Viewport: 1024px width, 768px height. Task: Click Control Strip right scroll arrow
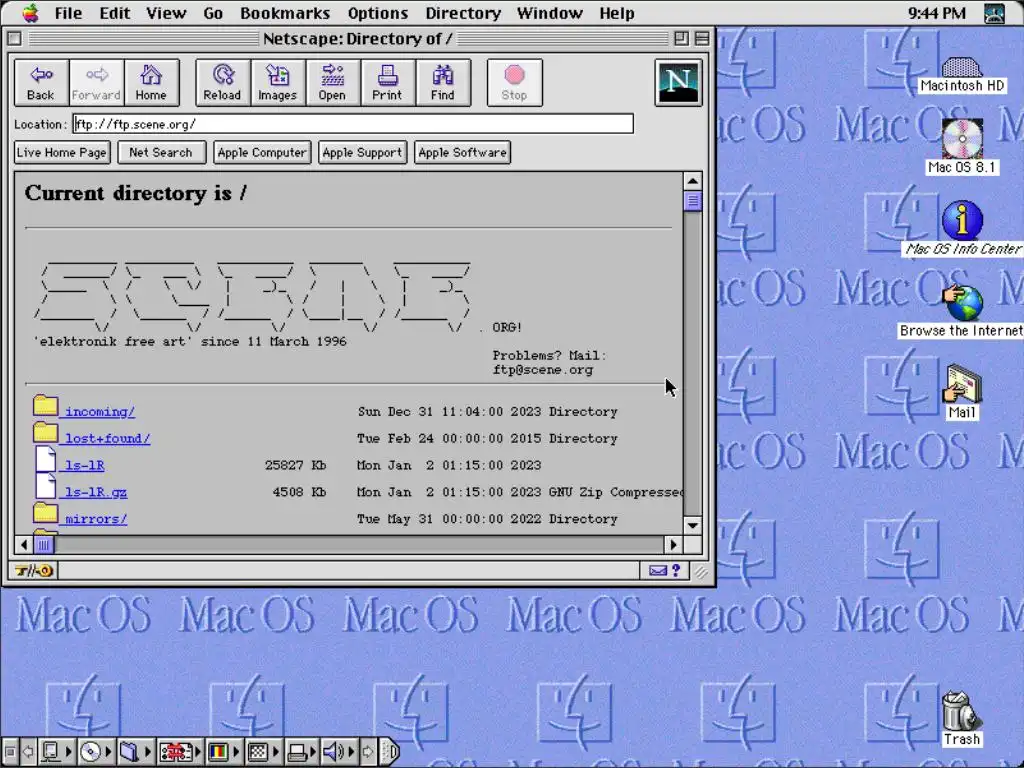(368, 752)
